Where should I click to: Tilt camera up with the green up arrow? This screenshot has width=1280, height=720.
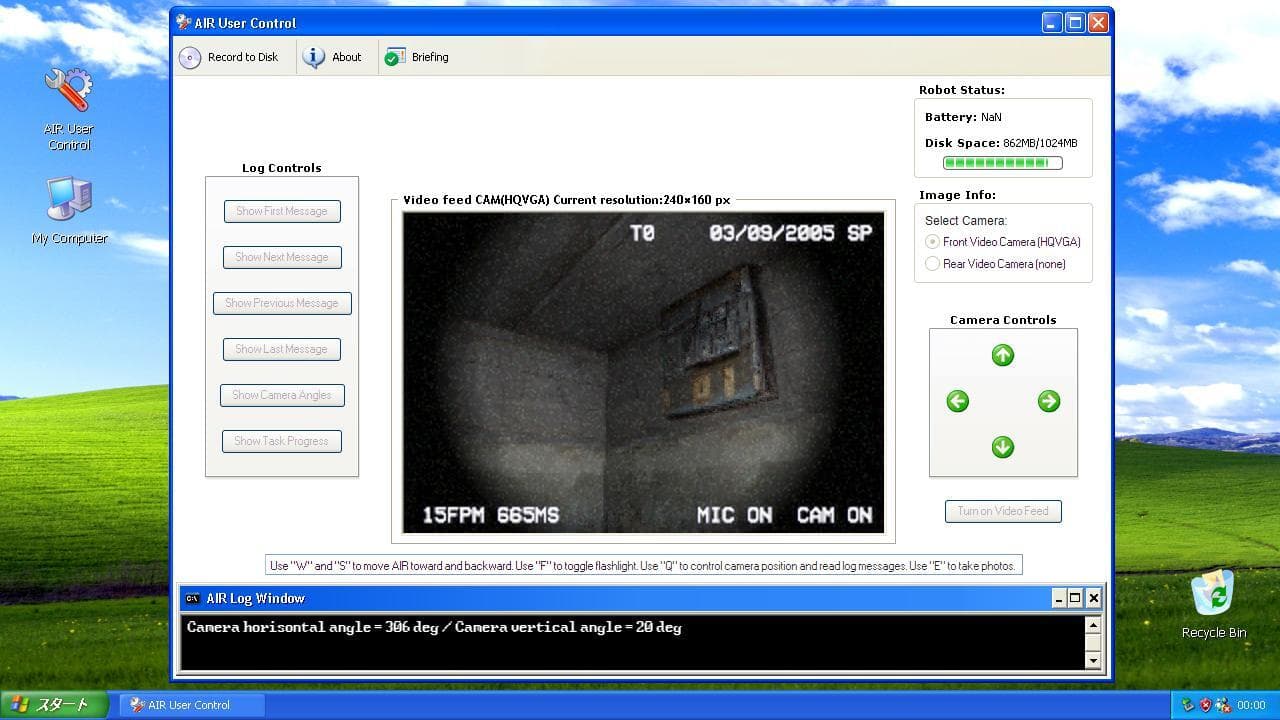1002,355
